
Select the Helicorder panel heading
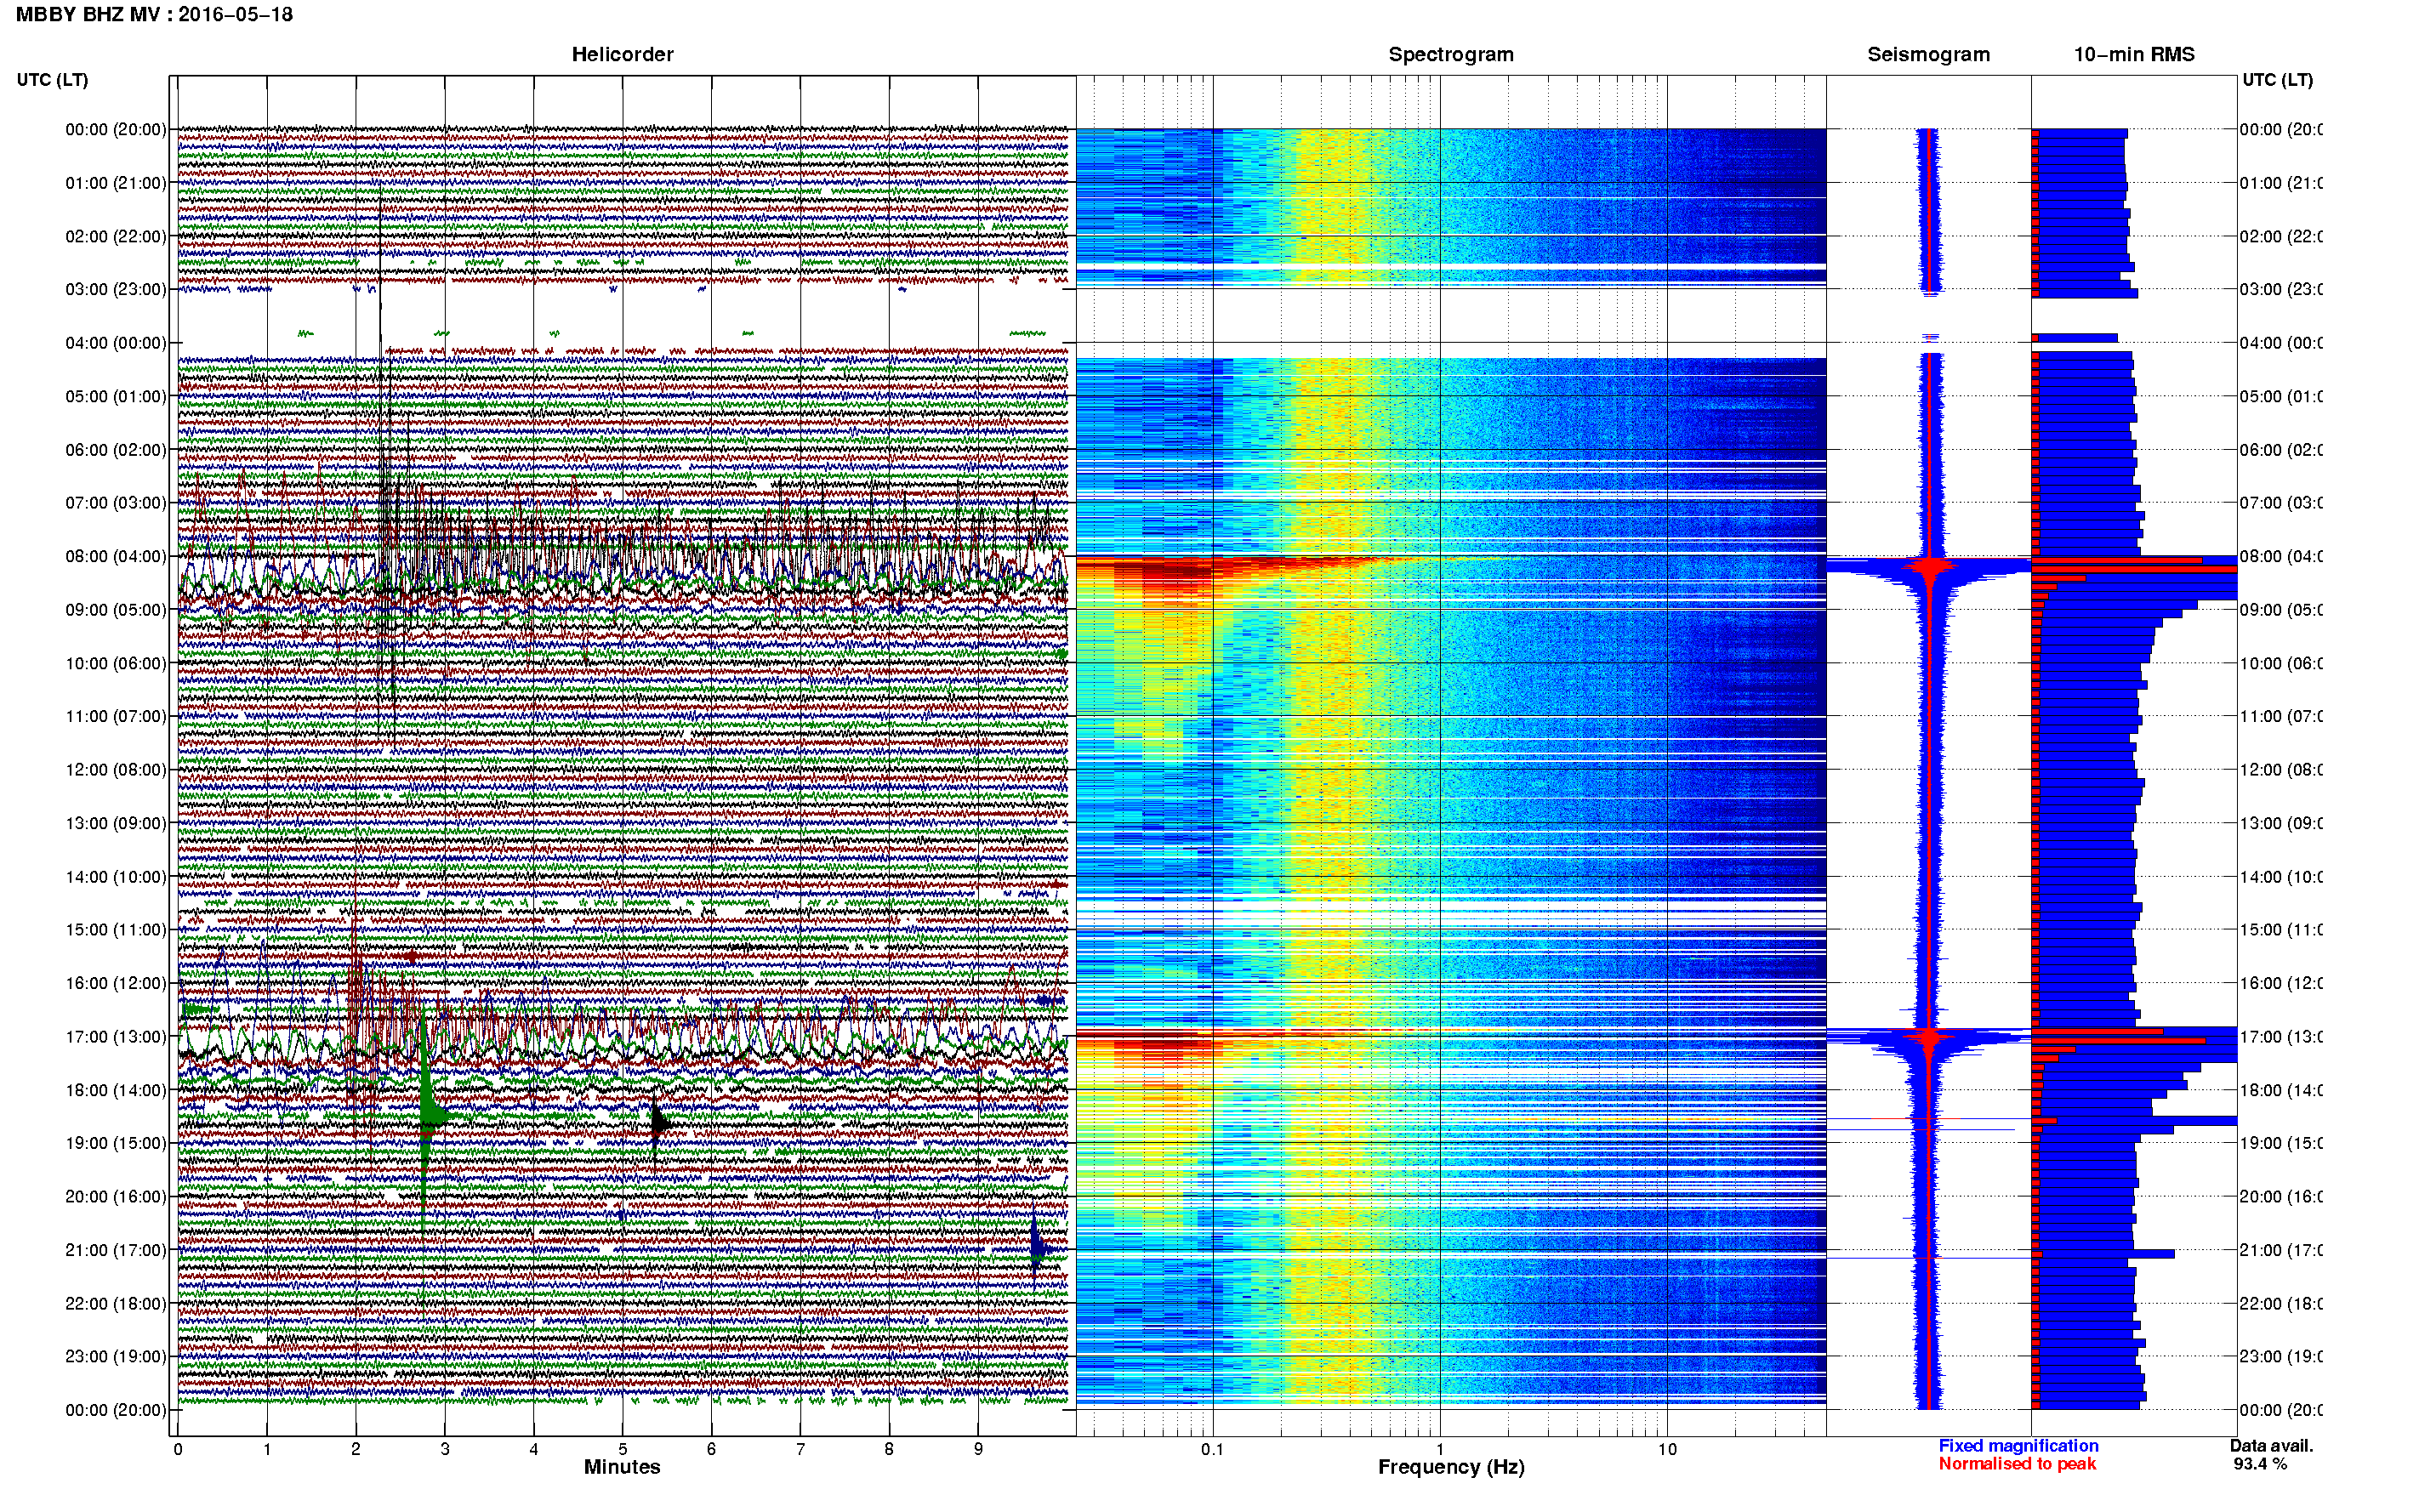622,55
